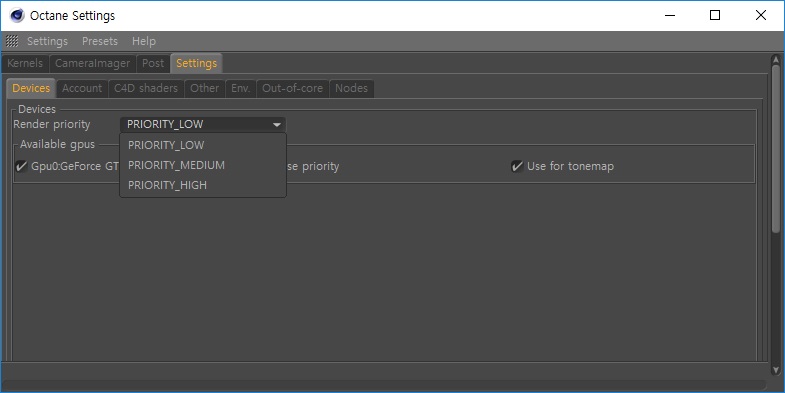The height and width of the screenshot is (393, 785).
Task: Switch to the Kernels tab
Action: (x=25, y=63)
